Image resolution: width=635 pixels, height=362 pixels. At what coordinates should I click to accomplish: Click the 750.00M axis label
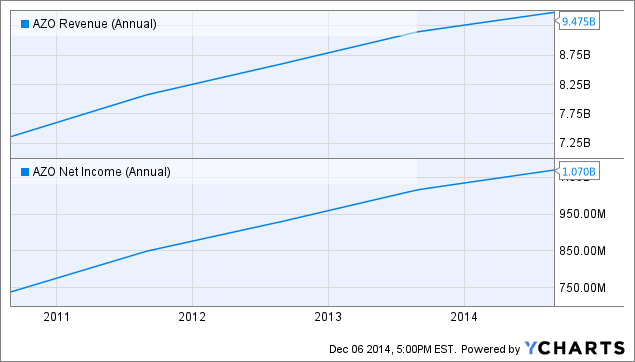point(582,288)
